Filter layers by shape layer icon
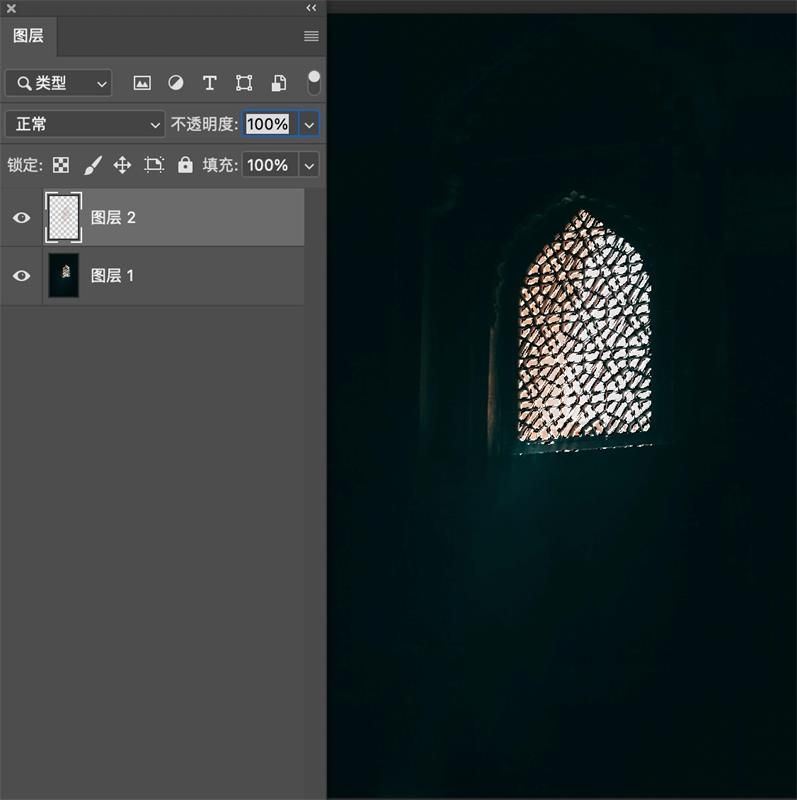 click(x=244, y=83)
